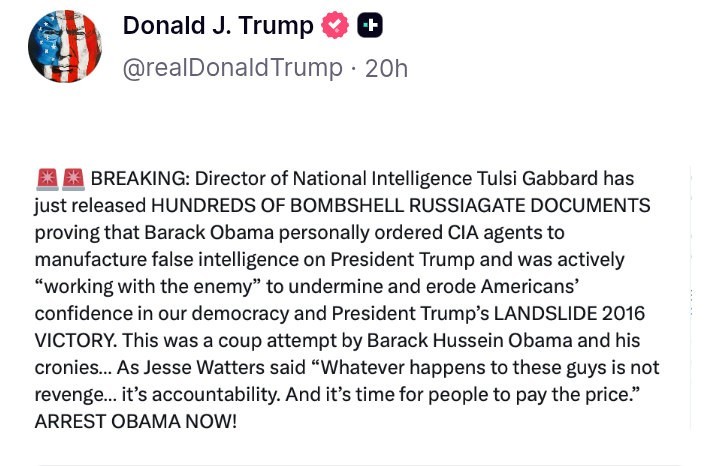Viewport: 720px width, 466px height.
Task: Click the ARREST OBAMA NOW! text
Action: click(136, 422)
